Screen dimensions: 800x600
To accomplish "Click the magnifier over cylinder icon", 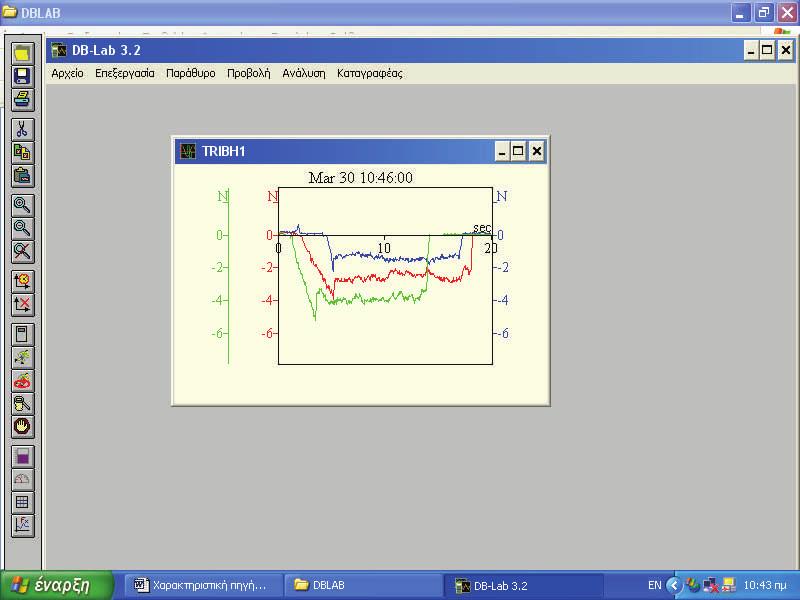I will 22,403.
